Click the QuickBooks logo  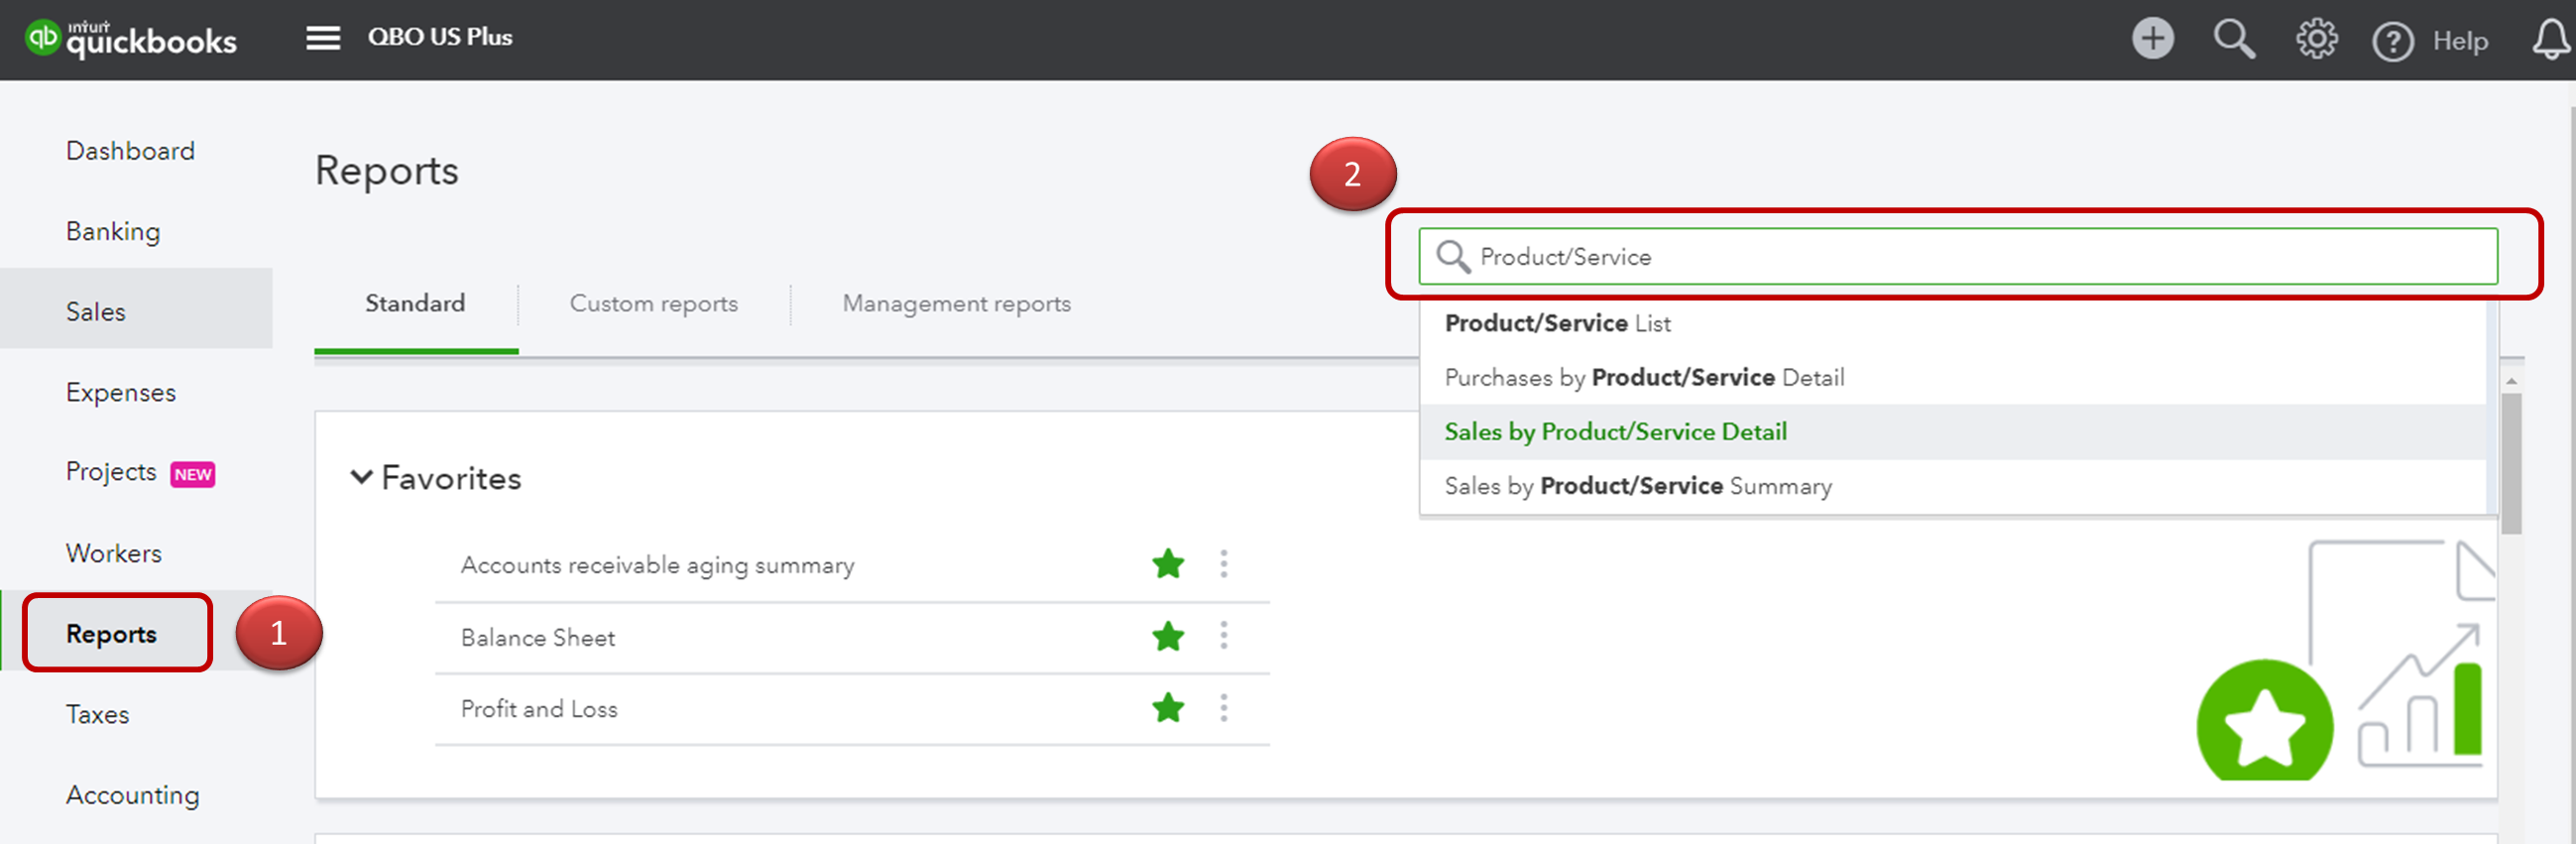point(130,39)
